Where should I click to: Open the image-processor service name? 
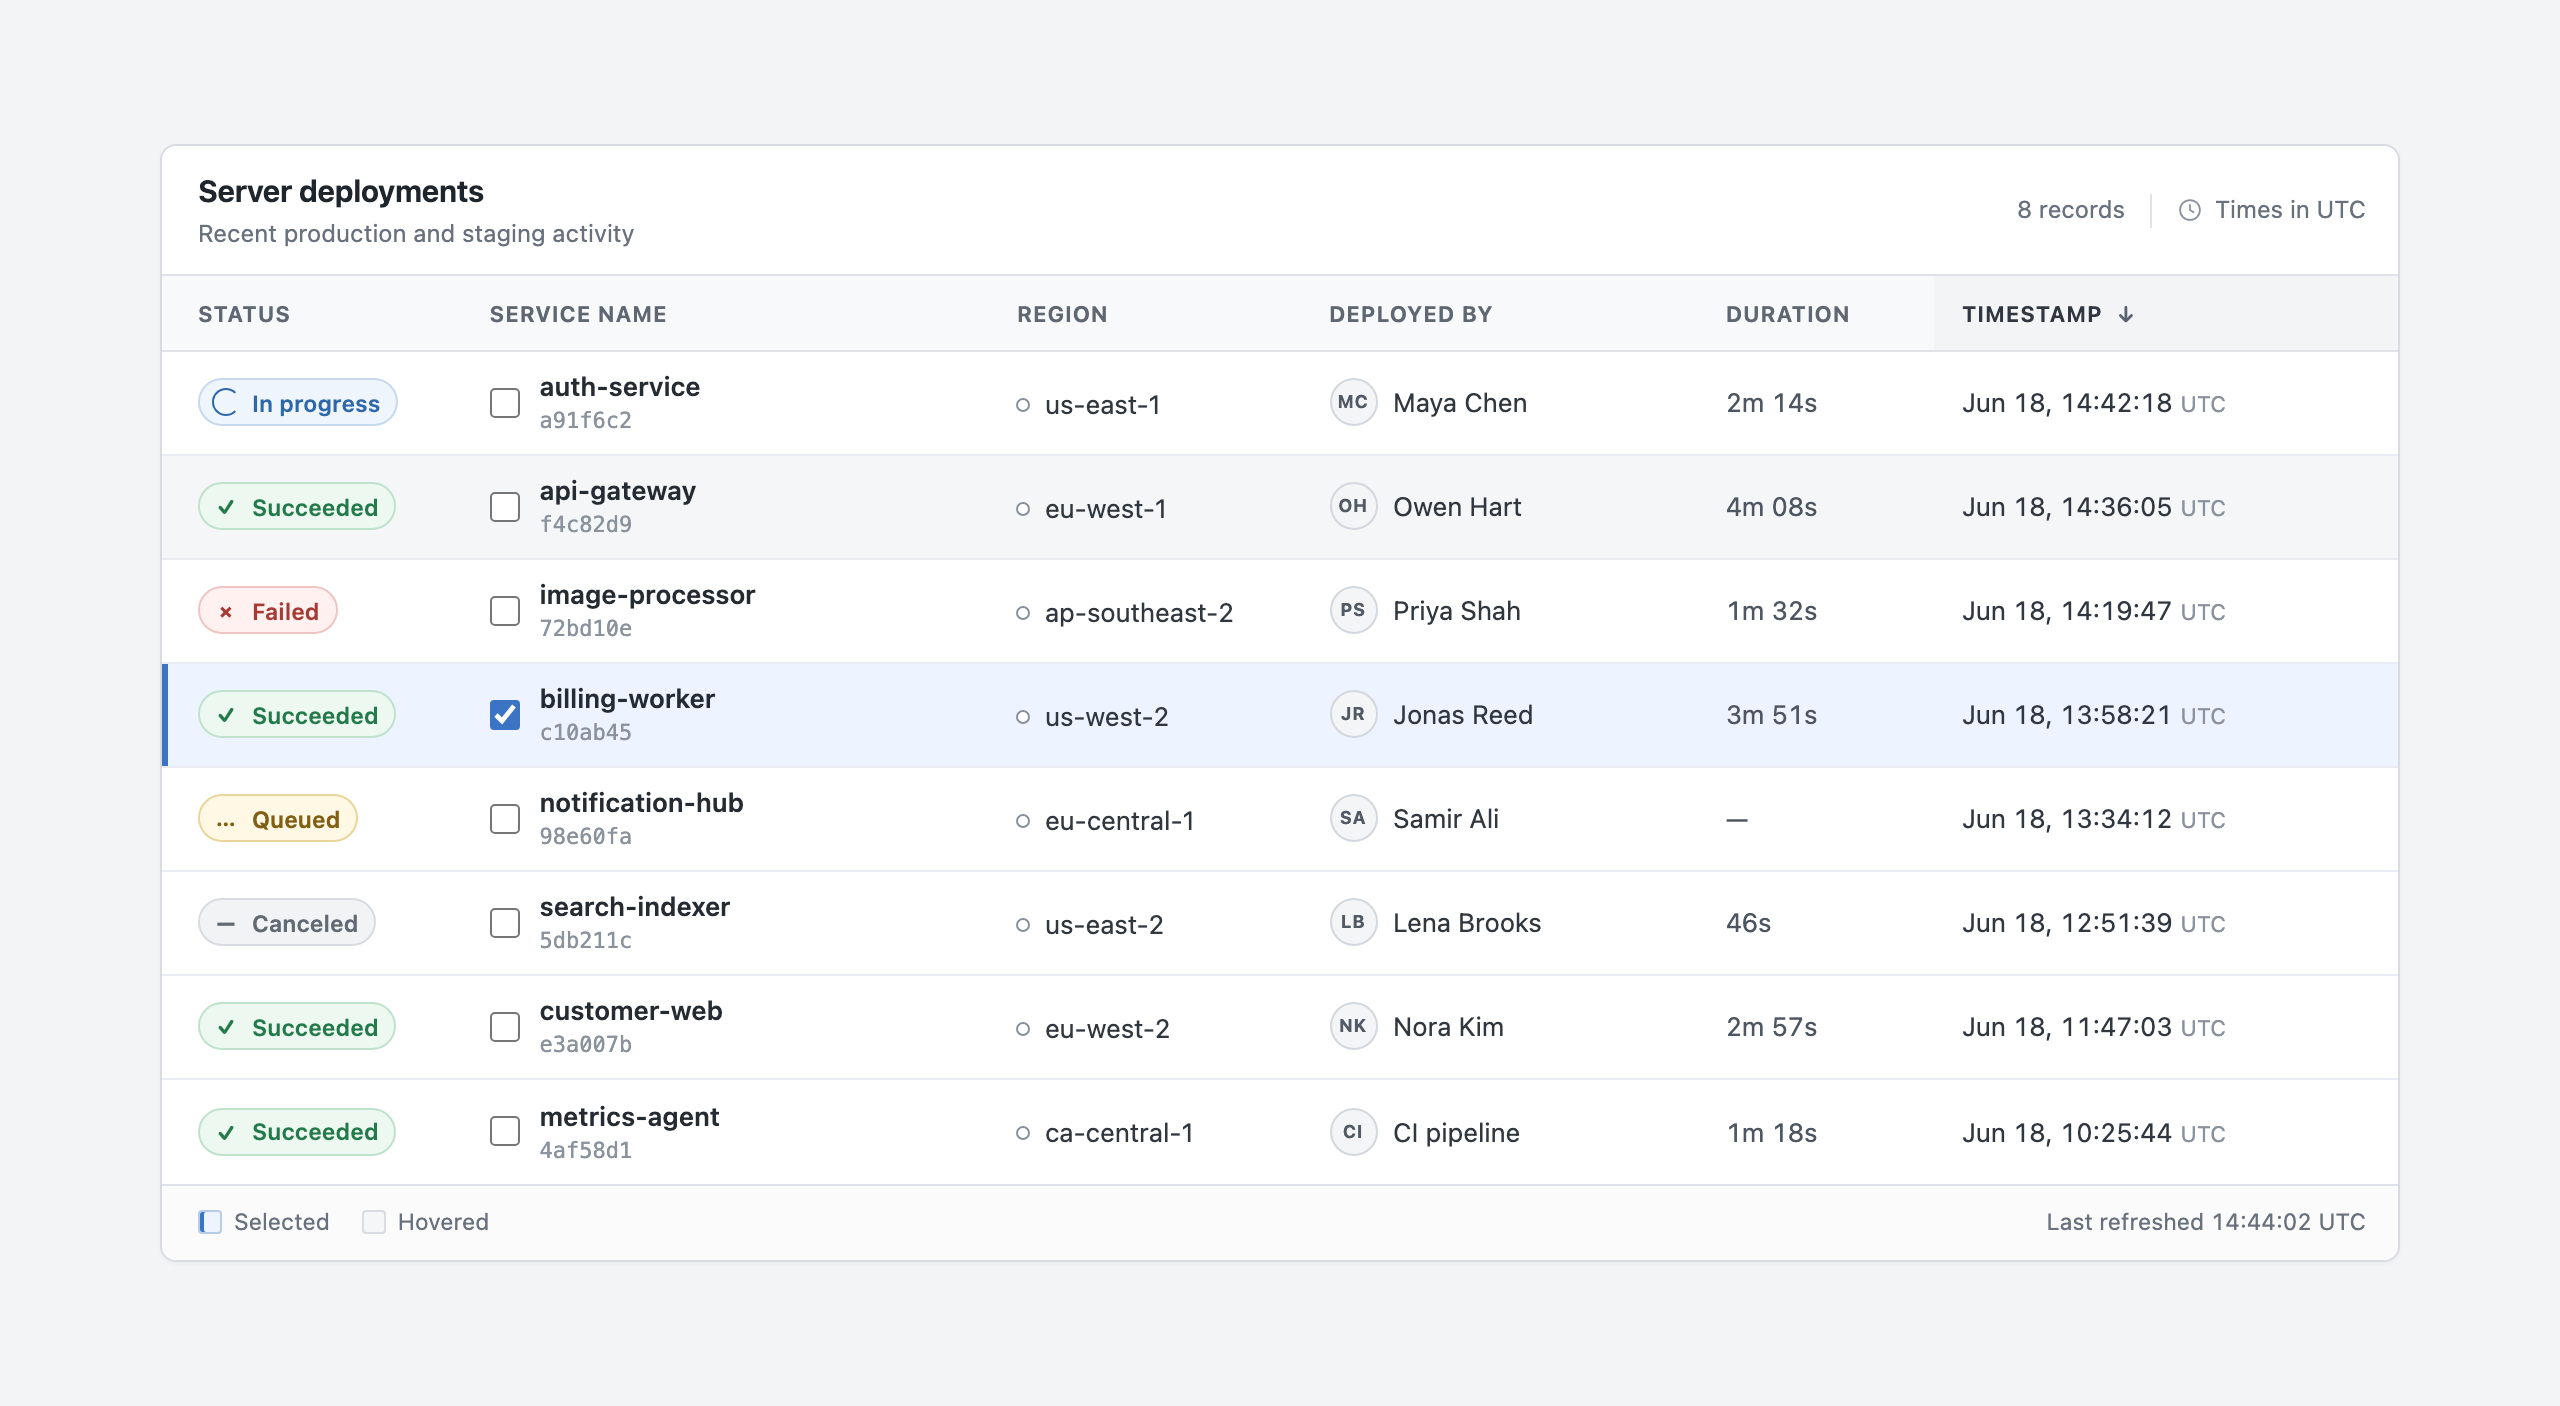tap(647, 595)
